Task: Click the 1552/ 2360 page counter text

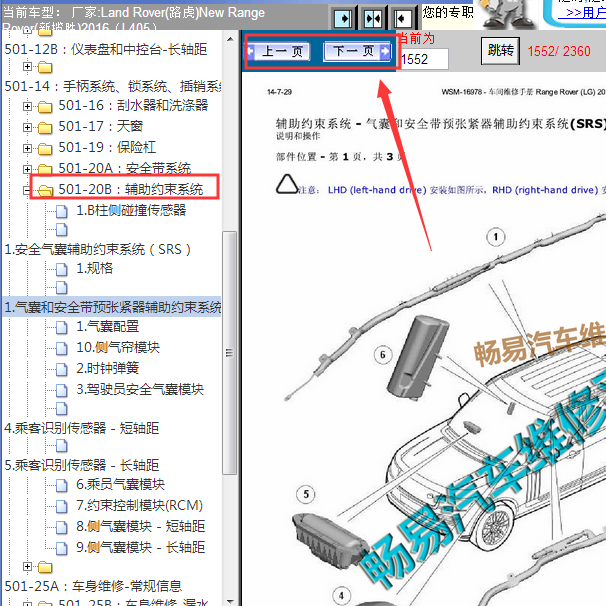Action: tap(559, 51)
